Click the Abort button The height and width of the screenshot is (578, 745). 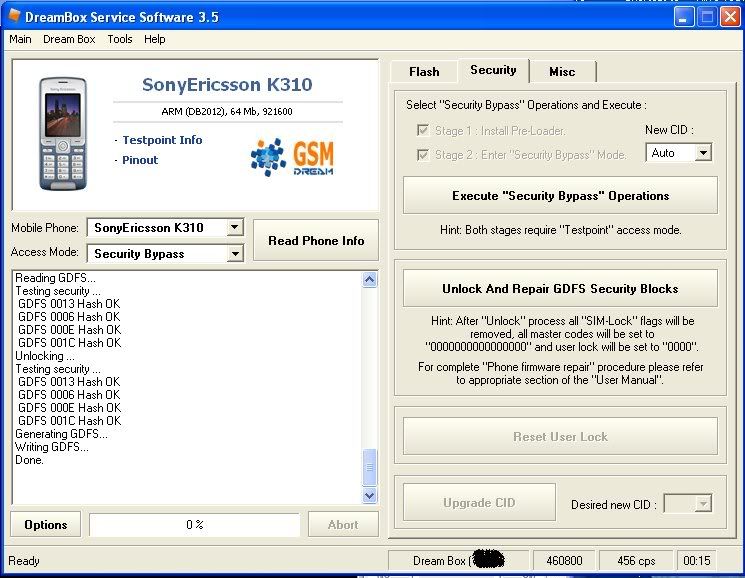tap(343, 524)
